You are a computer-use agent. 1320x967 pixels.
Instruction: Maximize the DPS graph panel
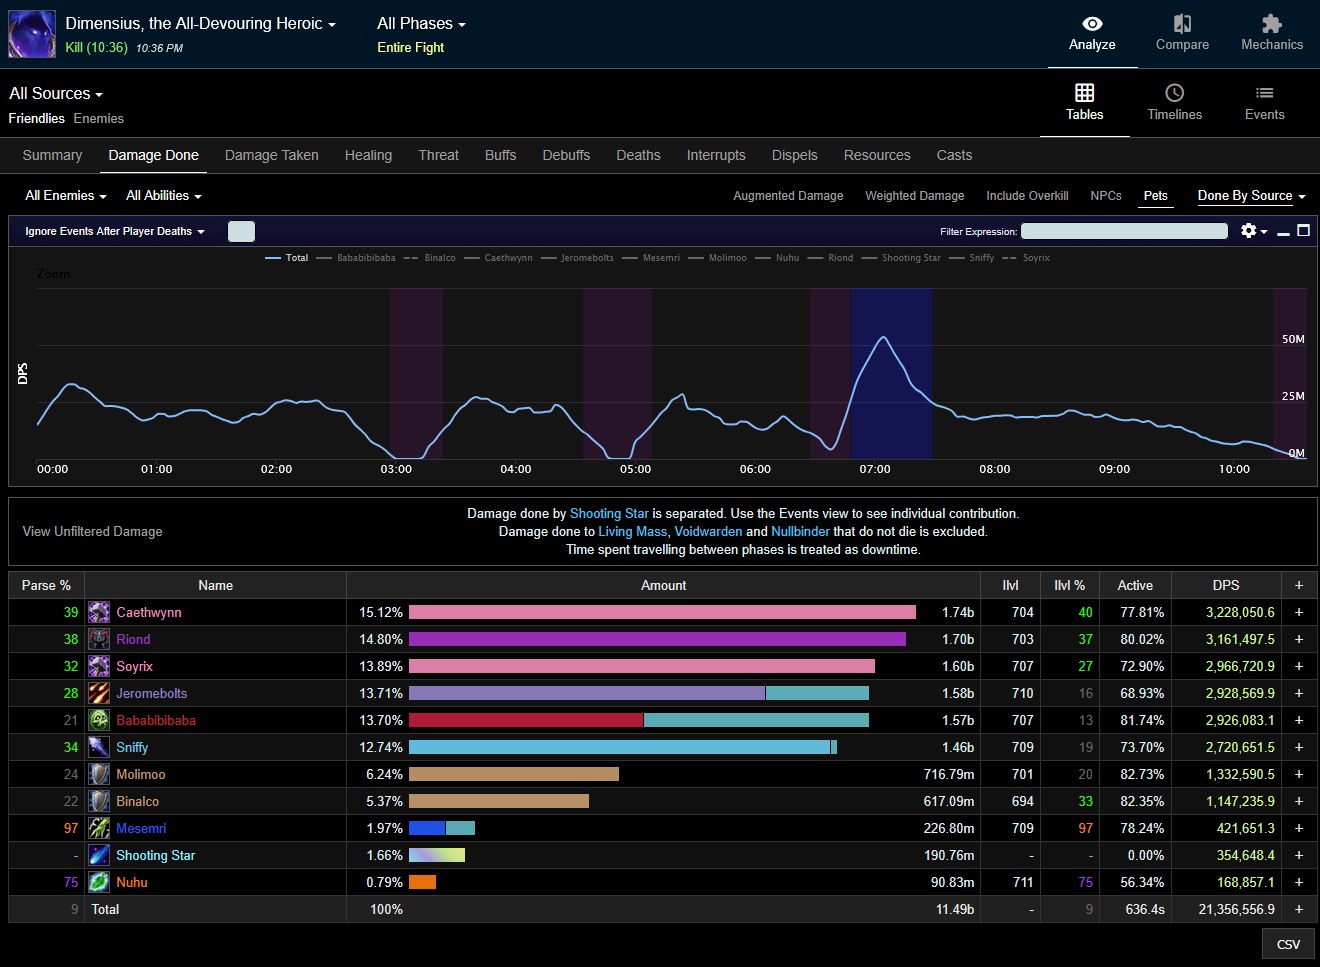coord(1303,231)
